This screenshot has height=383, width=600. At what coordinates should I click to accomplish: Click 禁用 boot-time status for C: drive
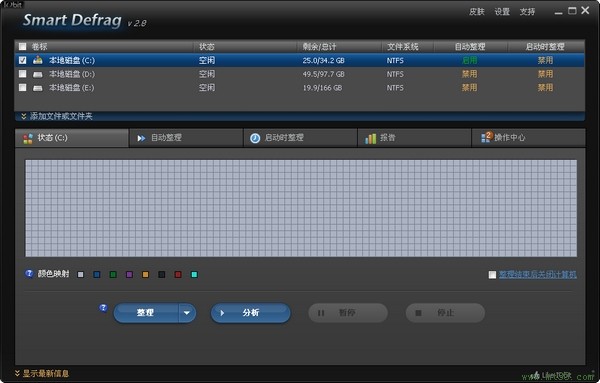click(x=545, y=60)
